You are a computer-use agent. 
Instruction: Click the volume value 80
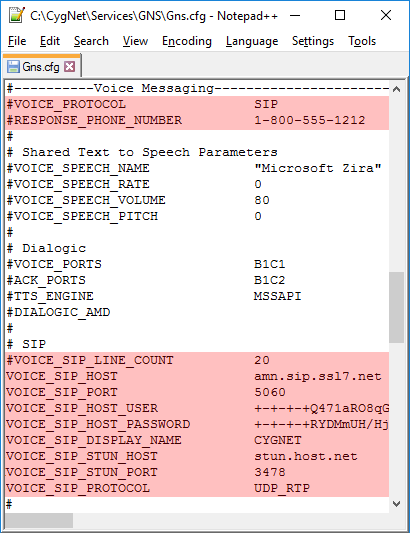click(262, 200)
